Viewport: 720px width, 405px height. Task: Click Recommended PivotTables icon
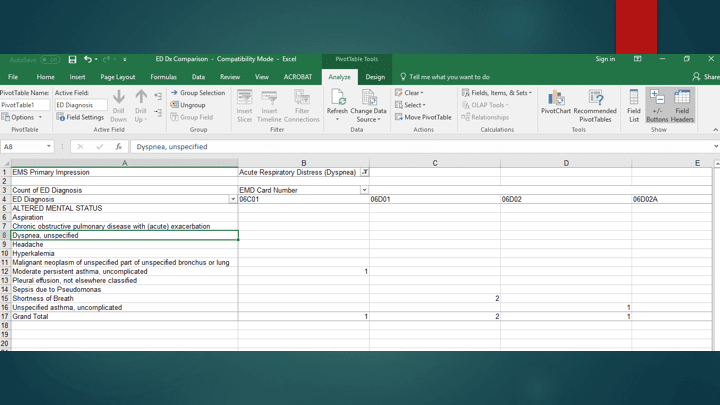[595, 100]
